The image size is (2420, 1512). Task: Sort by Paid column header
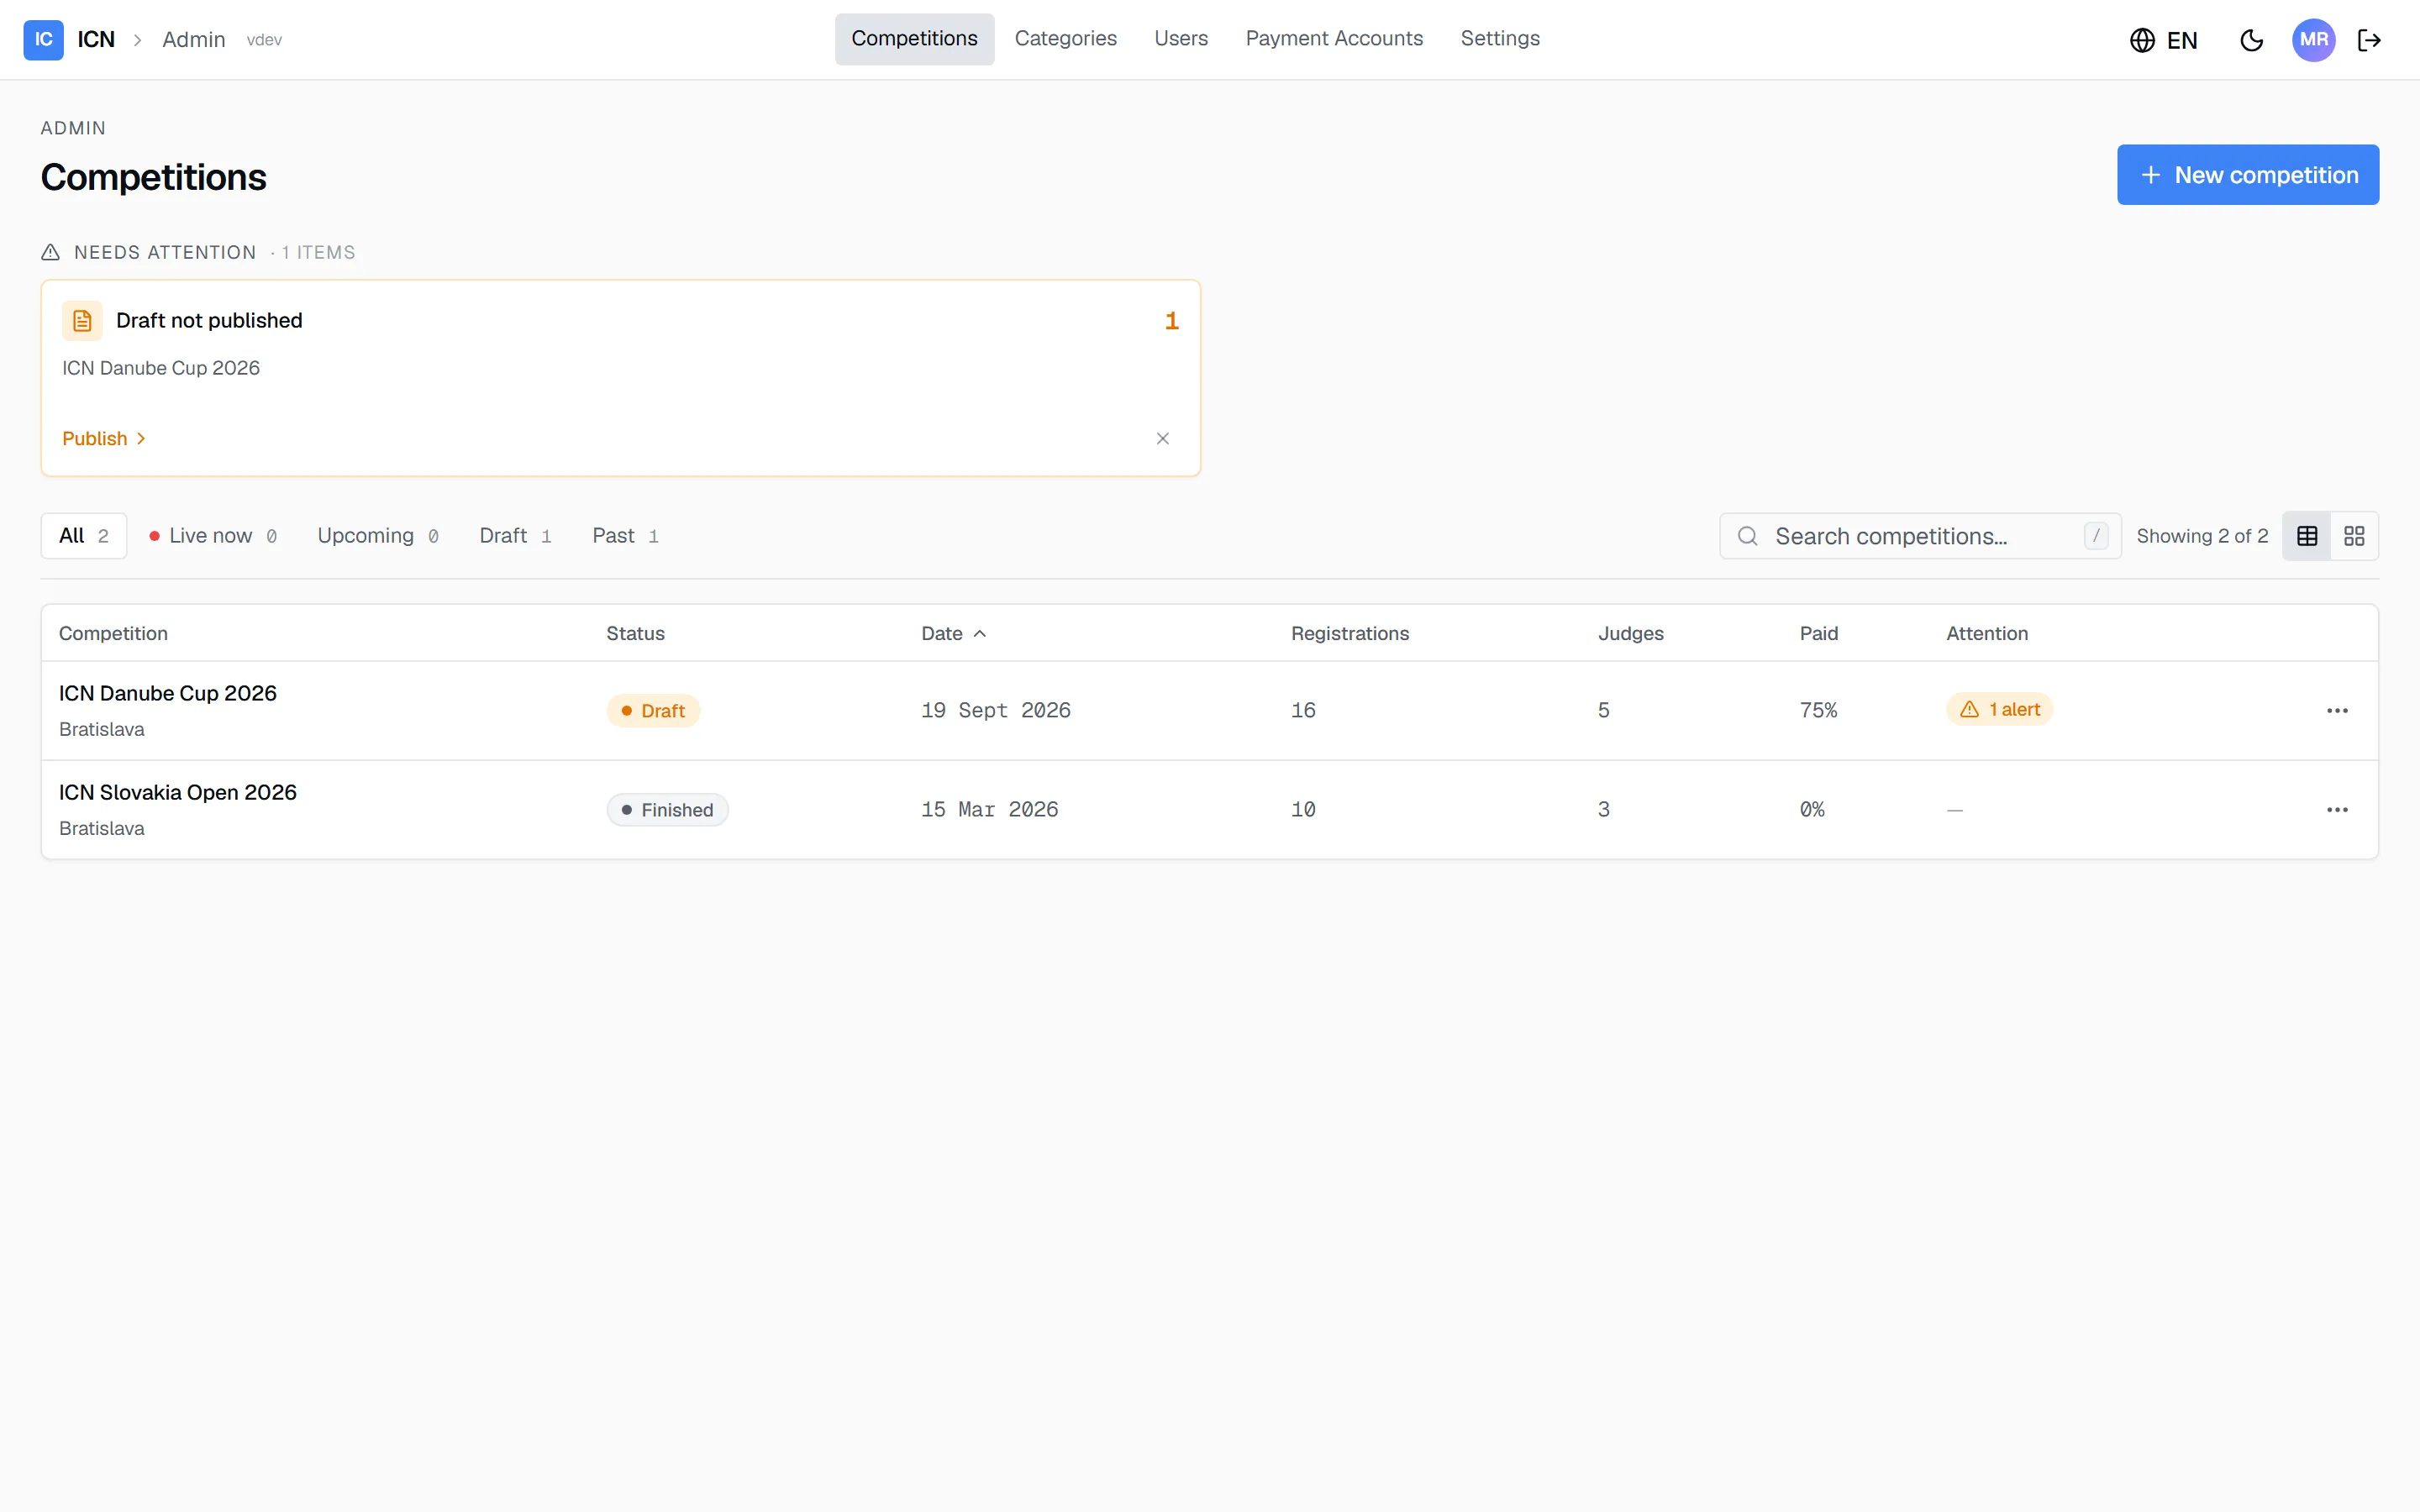coord(1818,634)
